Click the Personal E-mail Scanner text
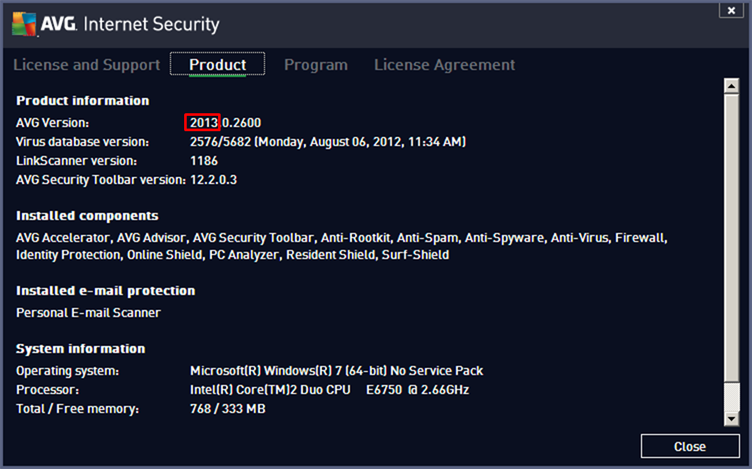Screen dimensions: 752x469 (x=88, y=313)
